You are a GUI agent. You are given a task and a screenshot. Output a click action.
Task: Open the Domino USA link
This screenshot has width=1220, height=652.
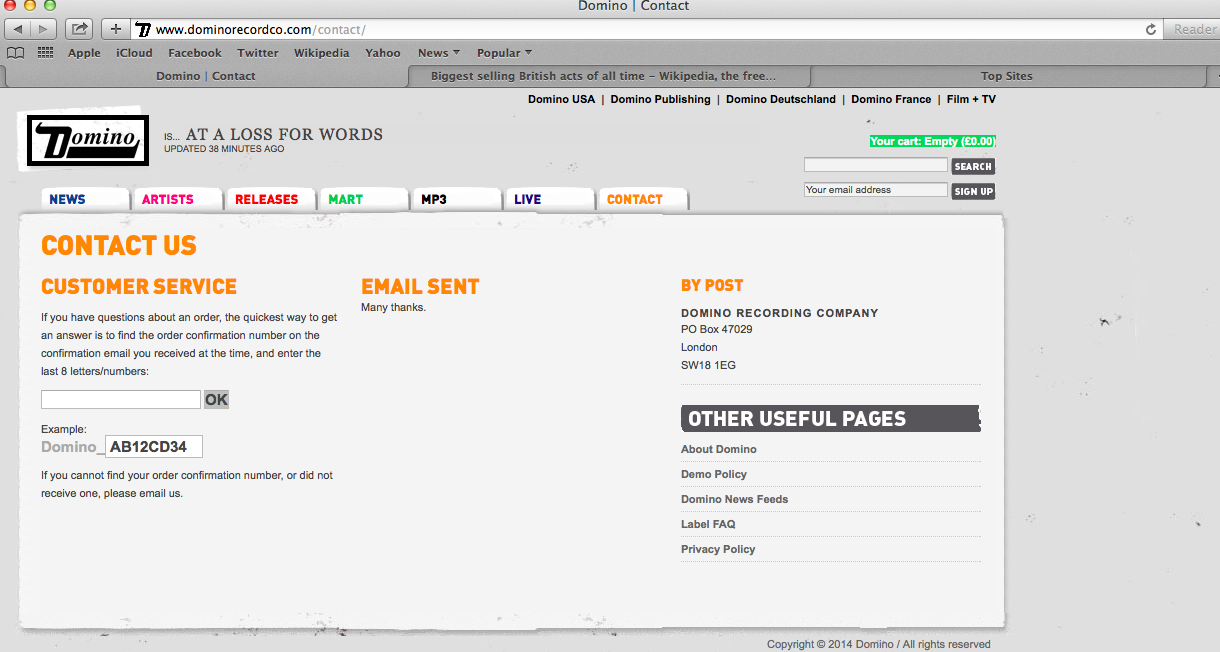561,99
